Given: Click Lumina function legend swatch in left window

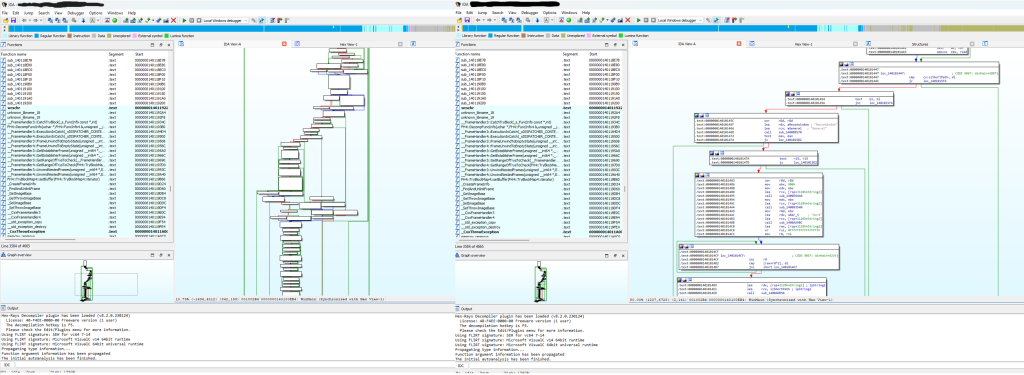Looking at the screenshot, I should (167, 36).
